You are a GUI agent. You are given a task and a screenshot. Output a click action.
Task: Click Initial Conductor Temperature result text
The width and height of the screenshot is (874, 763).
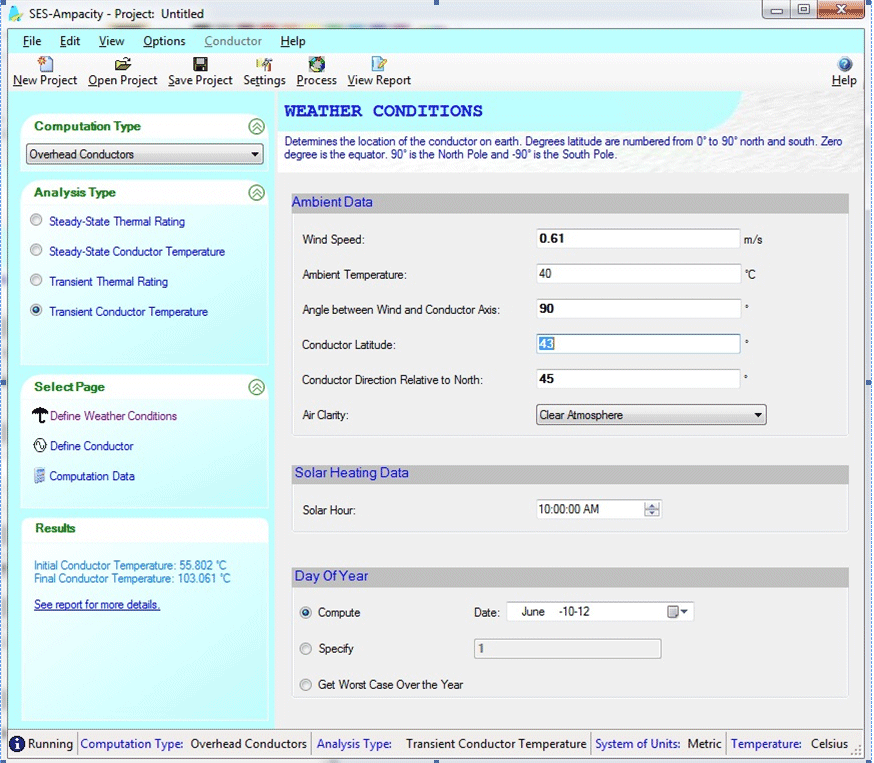[x=130, y=565]
